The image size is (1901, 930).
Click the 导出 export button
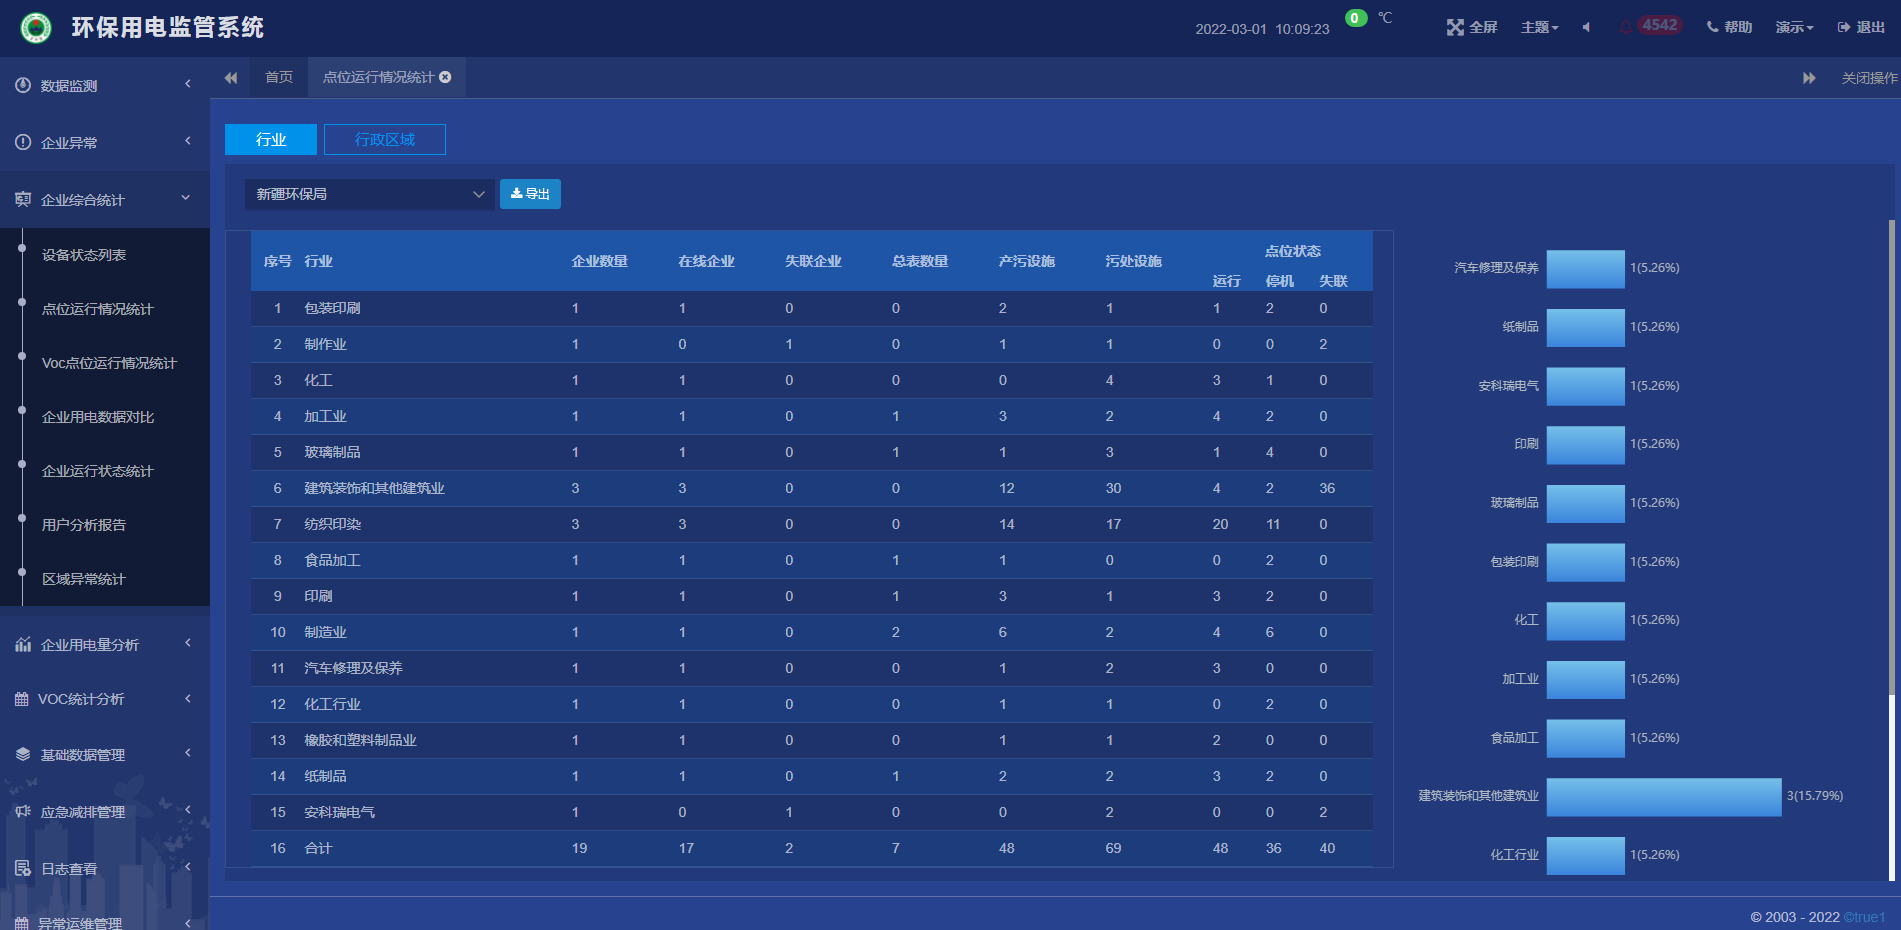pyautogui.click(x=530, y=194)
